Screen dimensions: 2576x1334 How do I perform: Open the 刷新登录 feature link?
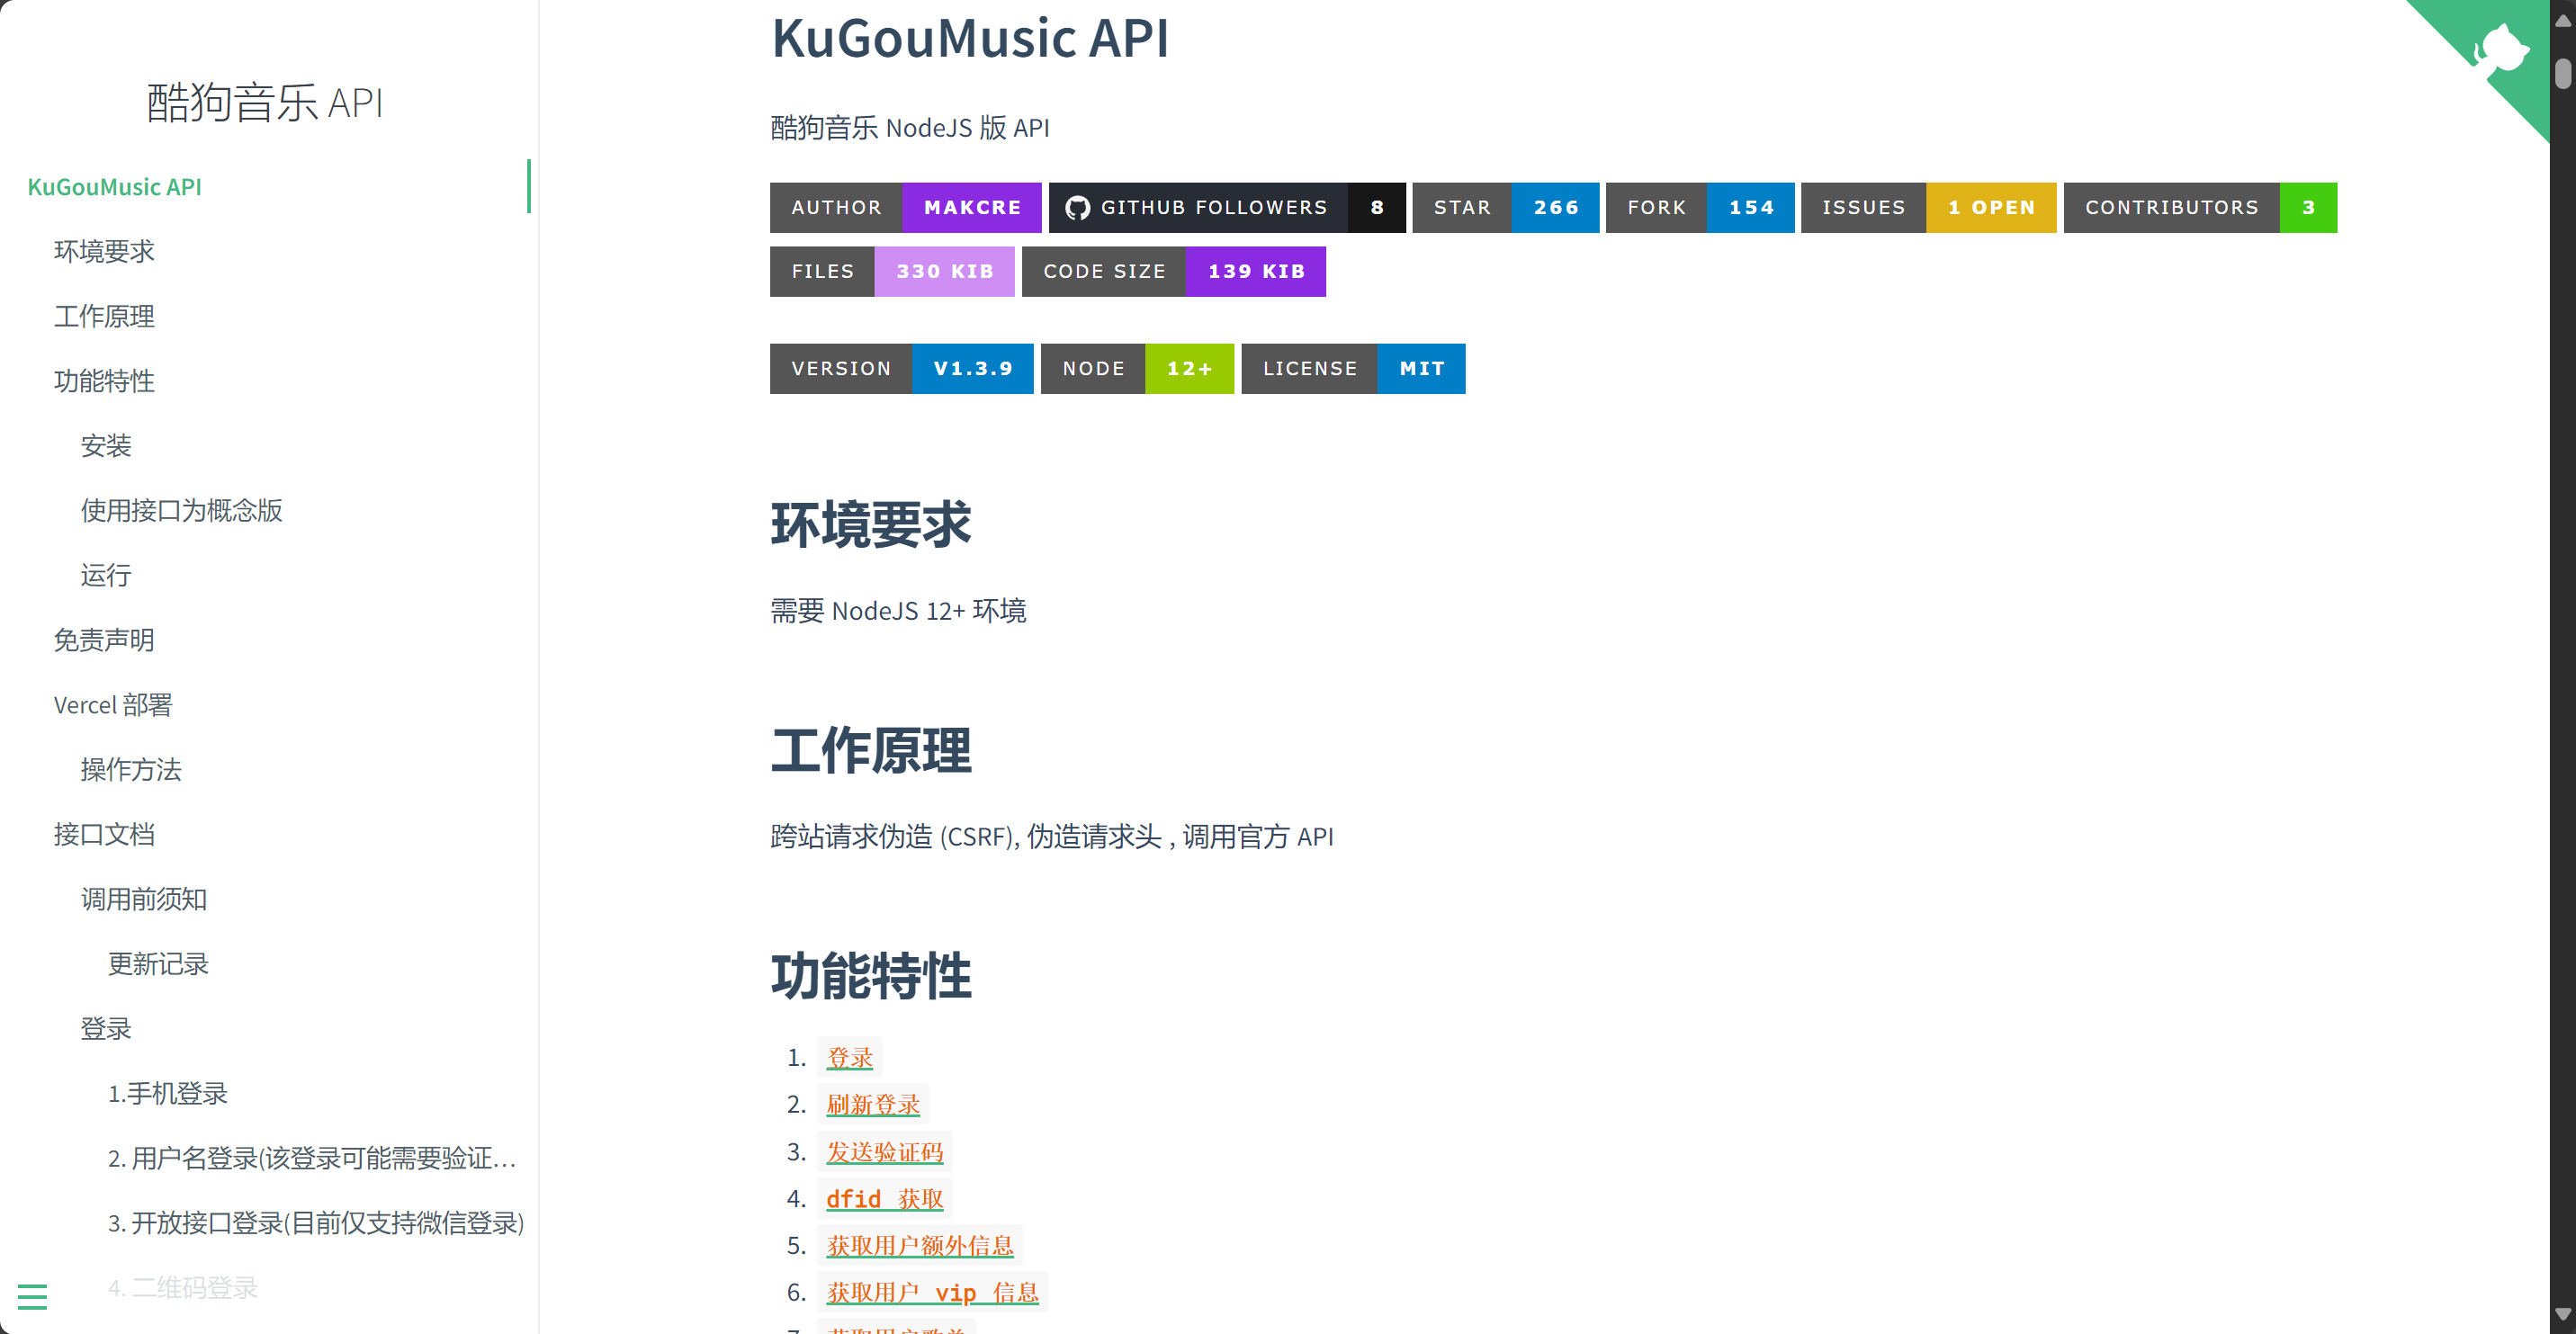click(872, 1104)
